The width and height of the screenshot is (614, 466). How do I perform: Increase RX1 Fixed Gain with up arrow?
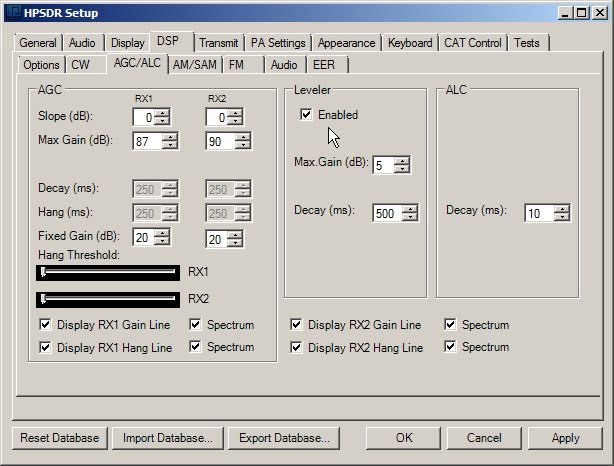pyautogui.click(x=162, y=233)
